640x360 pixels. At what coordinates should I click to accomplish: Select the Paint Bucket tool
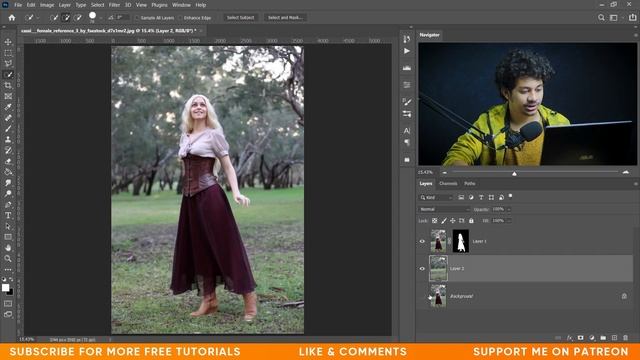click(8, 172)
